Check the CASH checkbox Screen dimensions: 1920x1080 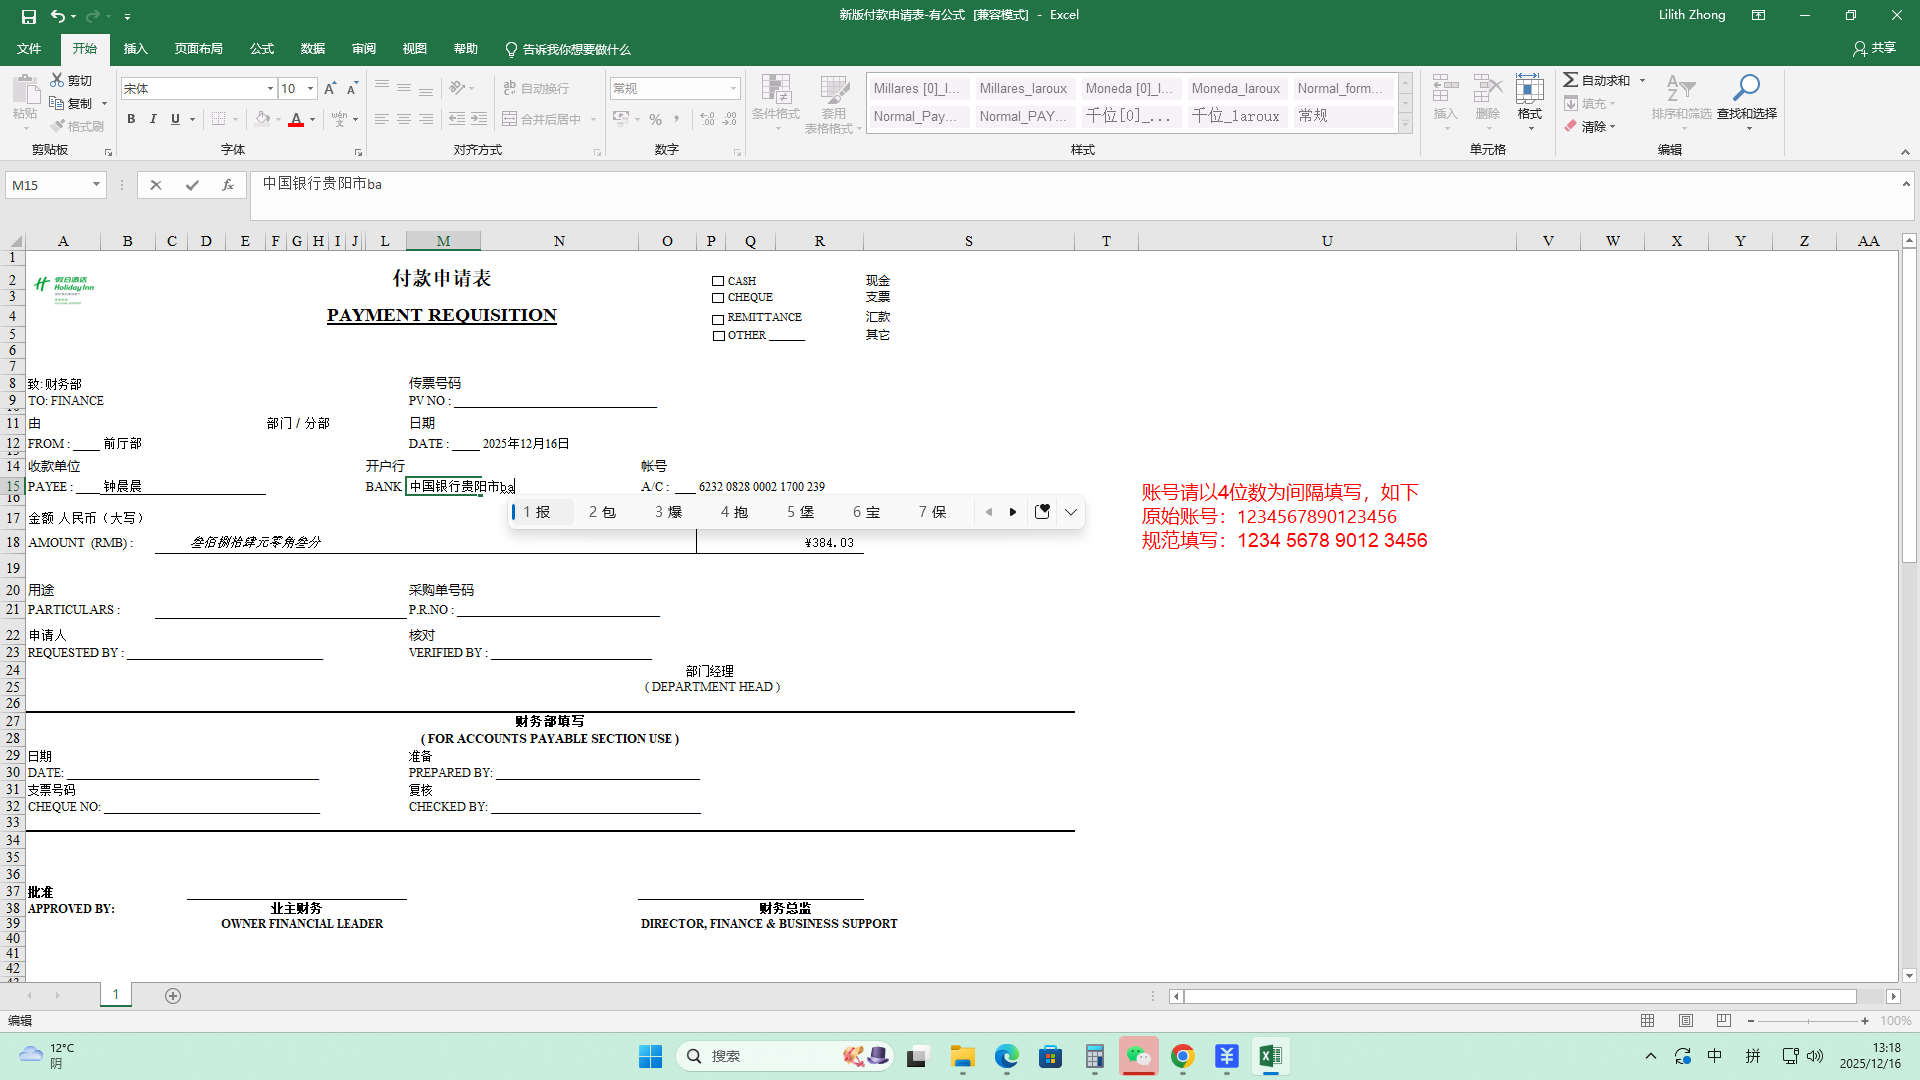pos(718,281)
